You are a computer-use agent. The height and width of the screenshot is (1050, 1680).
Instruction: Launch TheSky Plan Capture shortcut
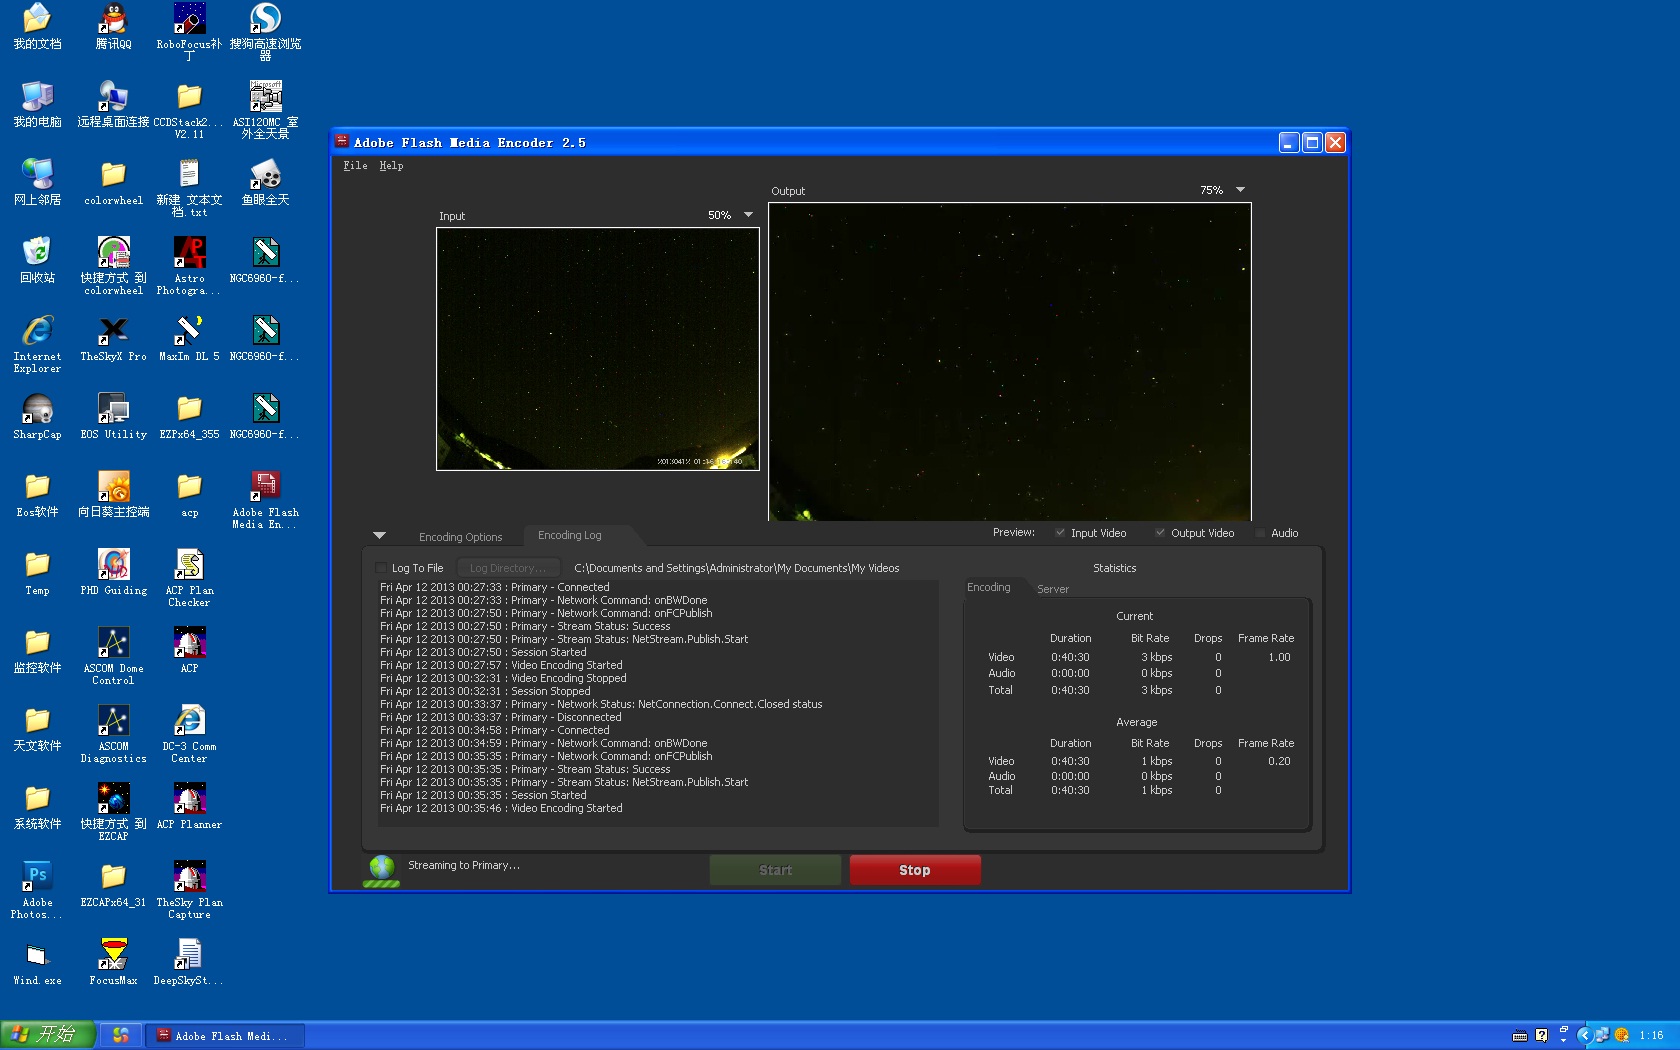tap(189, 890)
